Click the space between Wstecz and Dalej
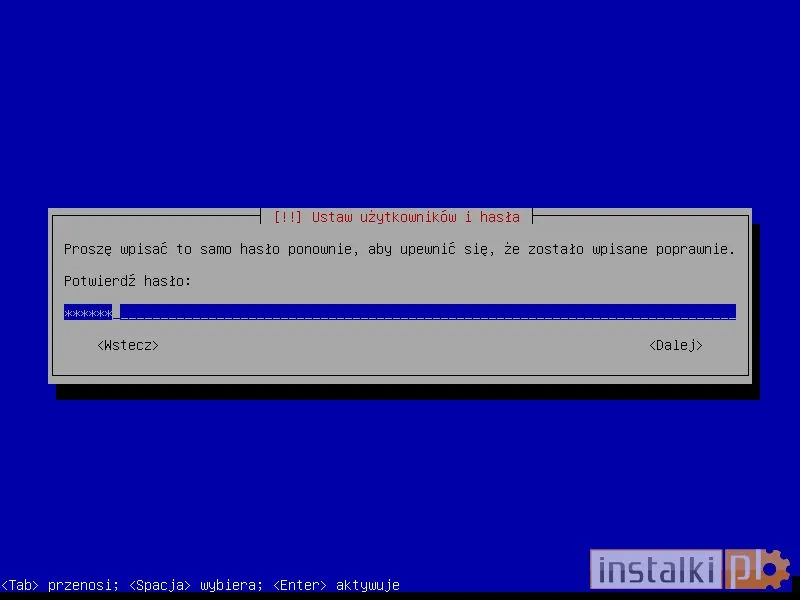Screen dimensions: 800x600 400,345
